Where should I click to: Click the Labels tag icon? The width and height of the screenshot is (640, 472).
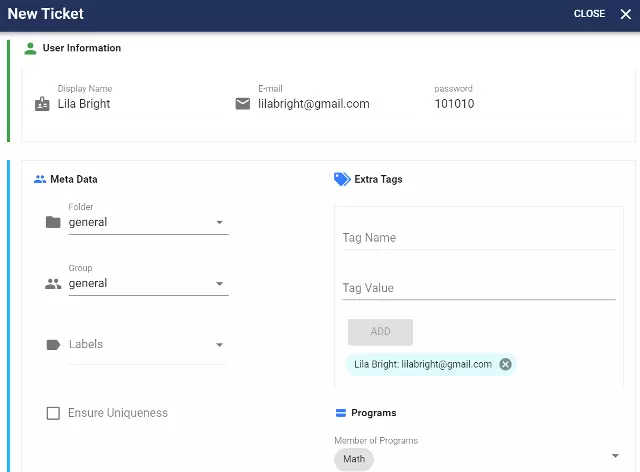click(x=53, y=345)
